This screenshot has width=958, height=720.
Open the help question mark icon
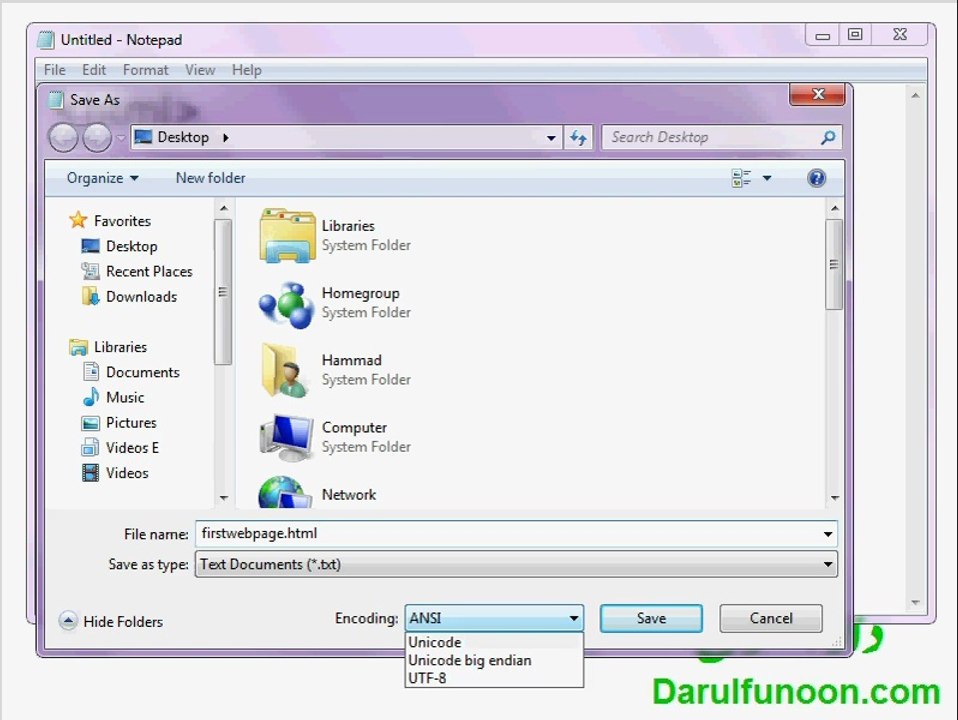tap(816, 178)
